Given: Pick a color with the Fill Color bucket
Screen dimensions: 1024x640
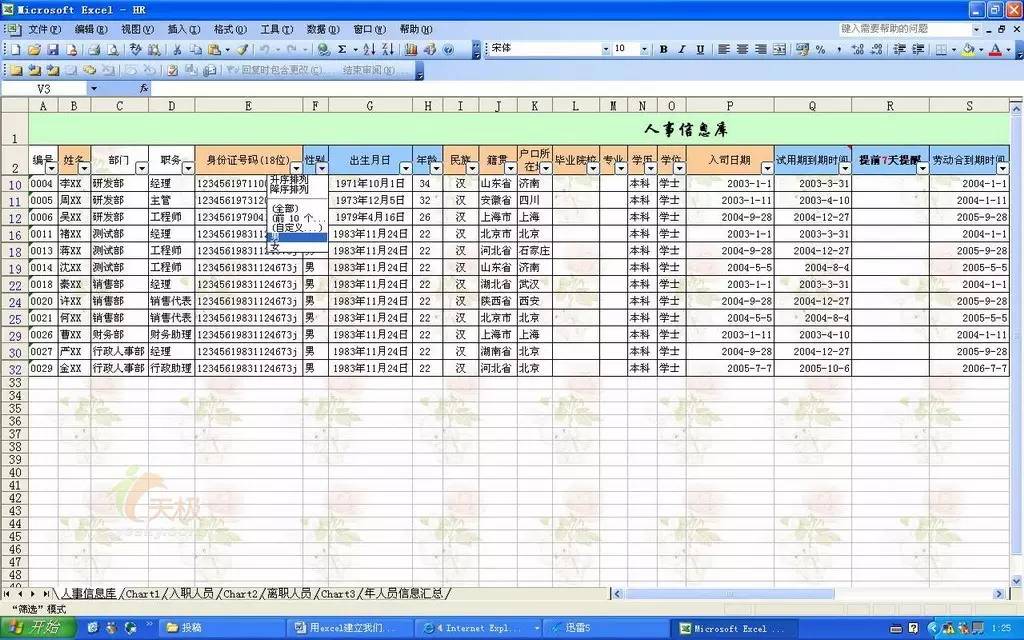Looking at the screenshot, I should pos(968,50).
